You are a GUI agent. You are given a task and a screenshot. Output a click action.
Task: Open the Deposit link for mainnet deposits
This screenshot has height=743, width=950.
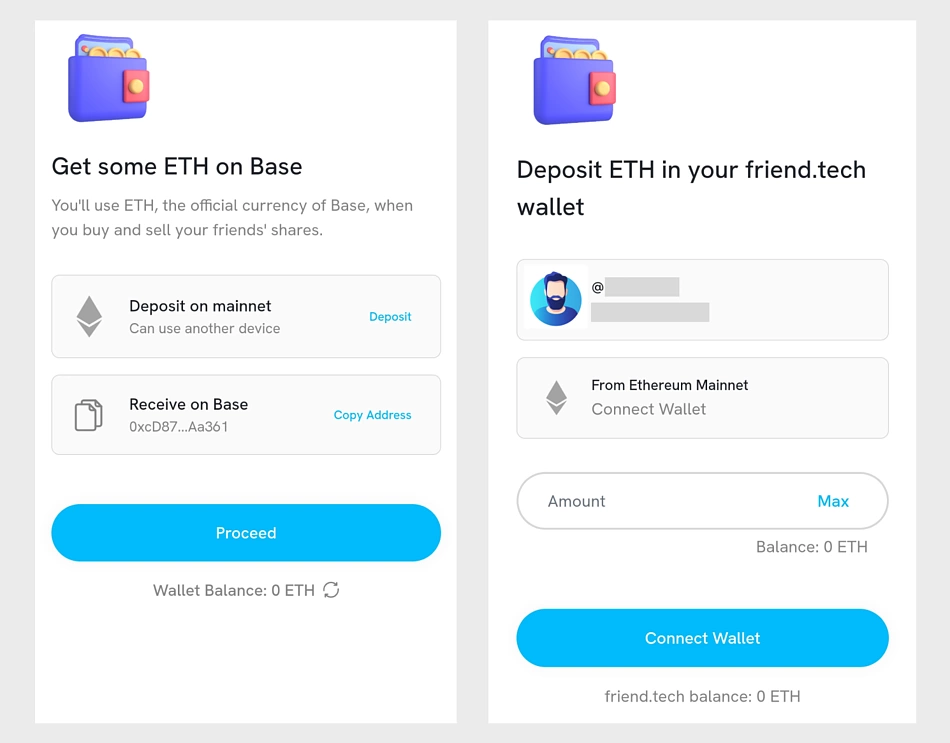[x=390, y=316]
